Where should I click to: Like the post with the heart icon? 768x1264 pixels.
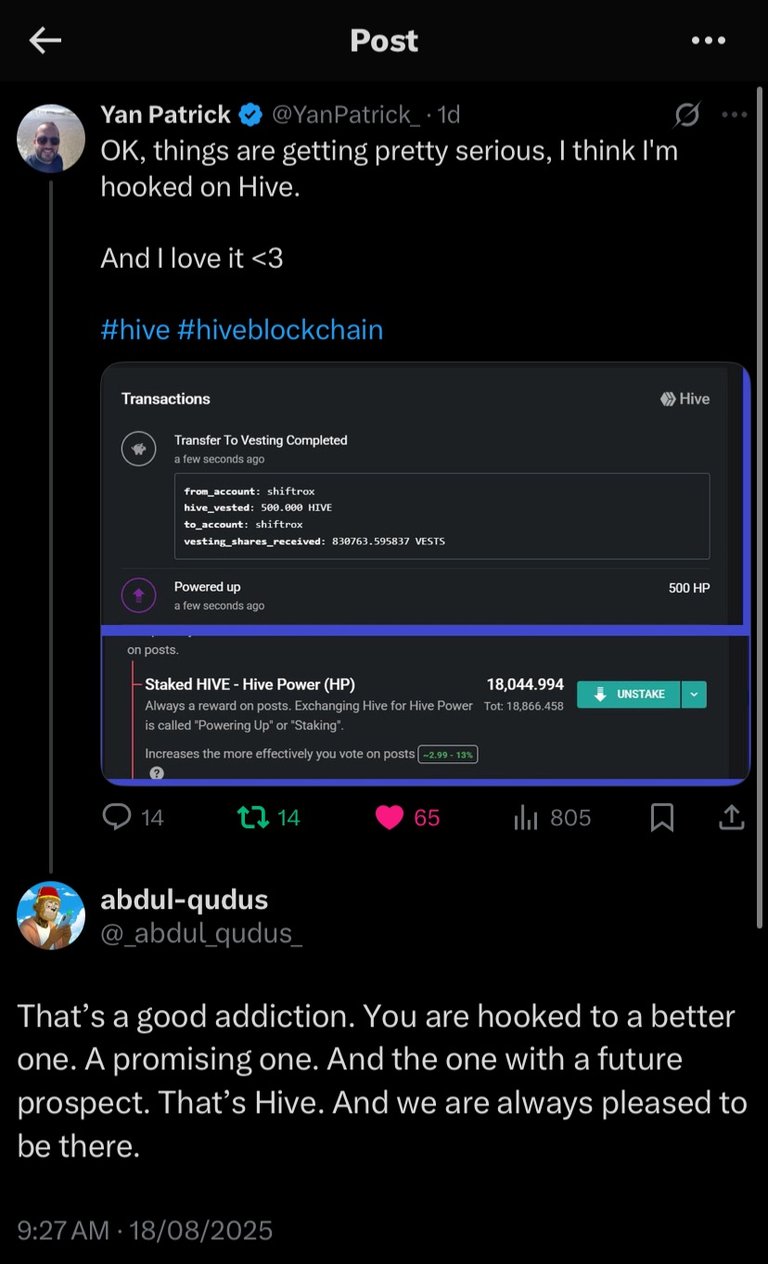coord(389,818)
